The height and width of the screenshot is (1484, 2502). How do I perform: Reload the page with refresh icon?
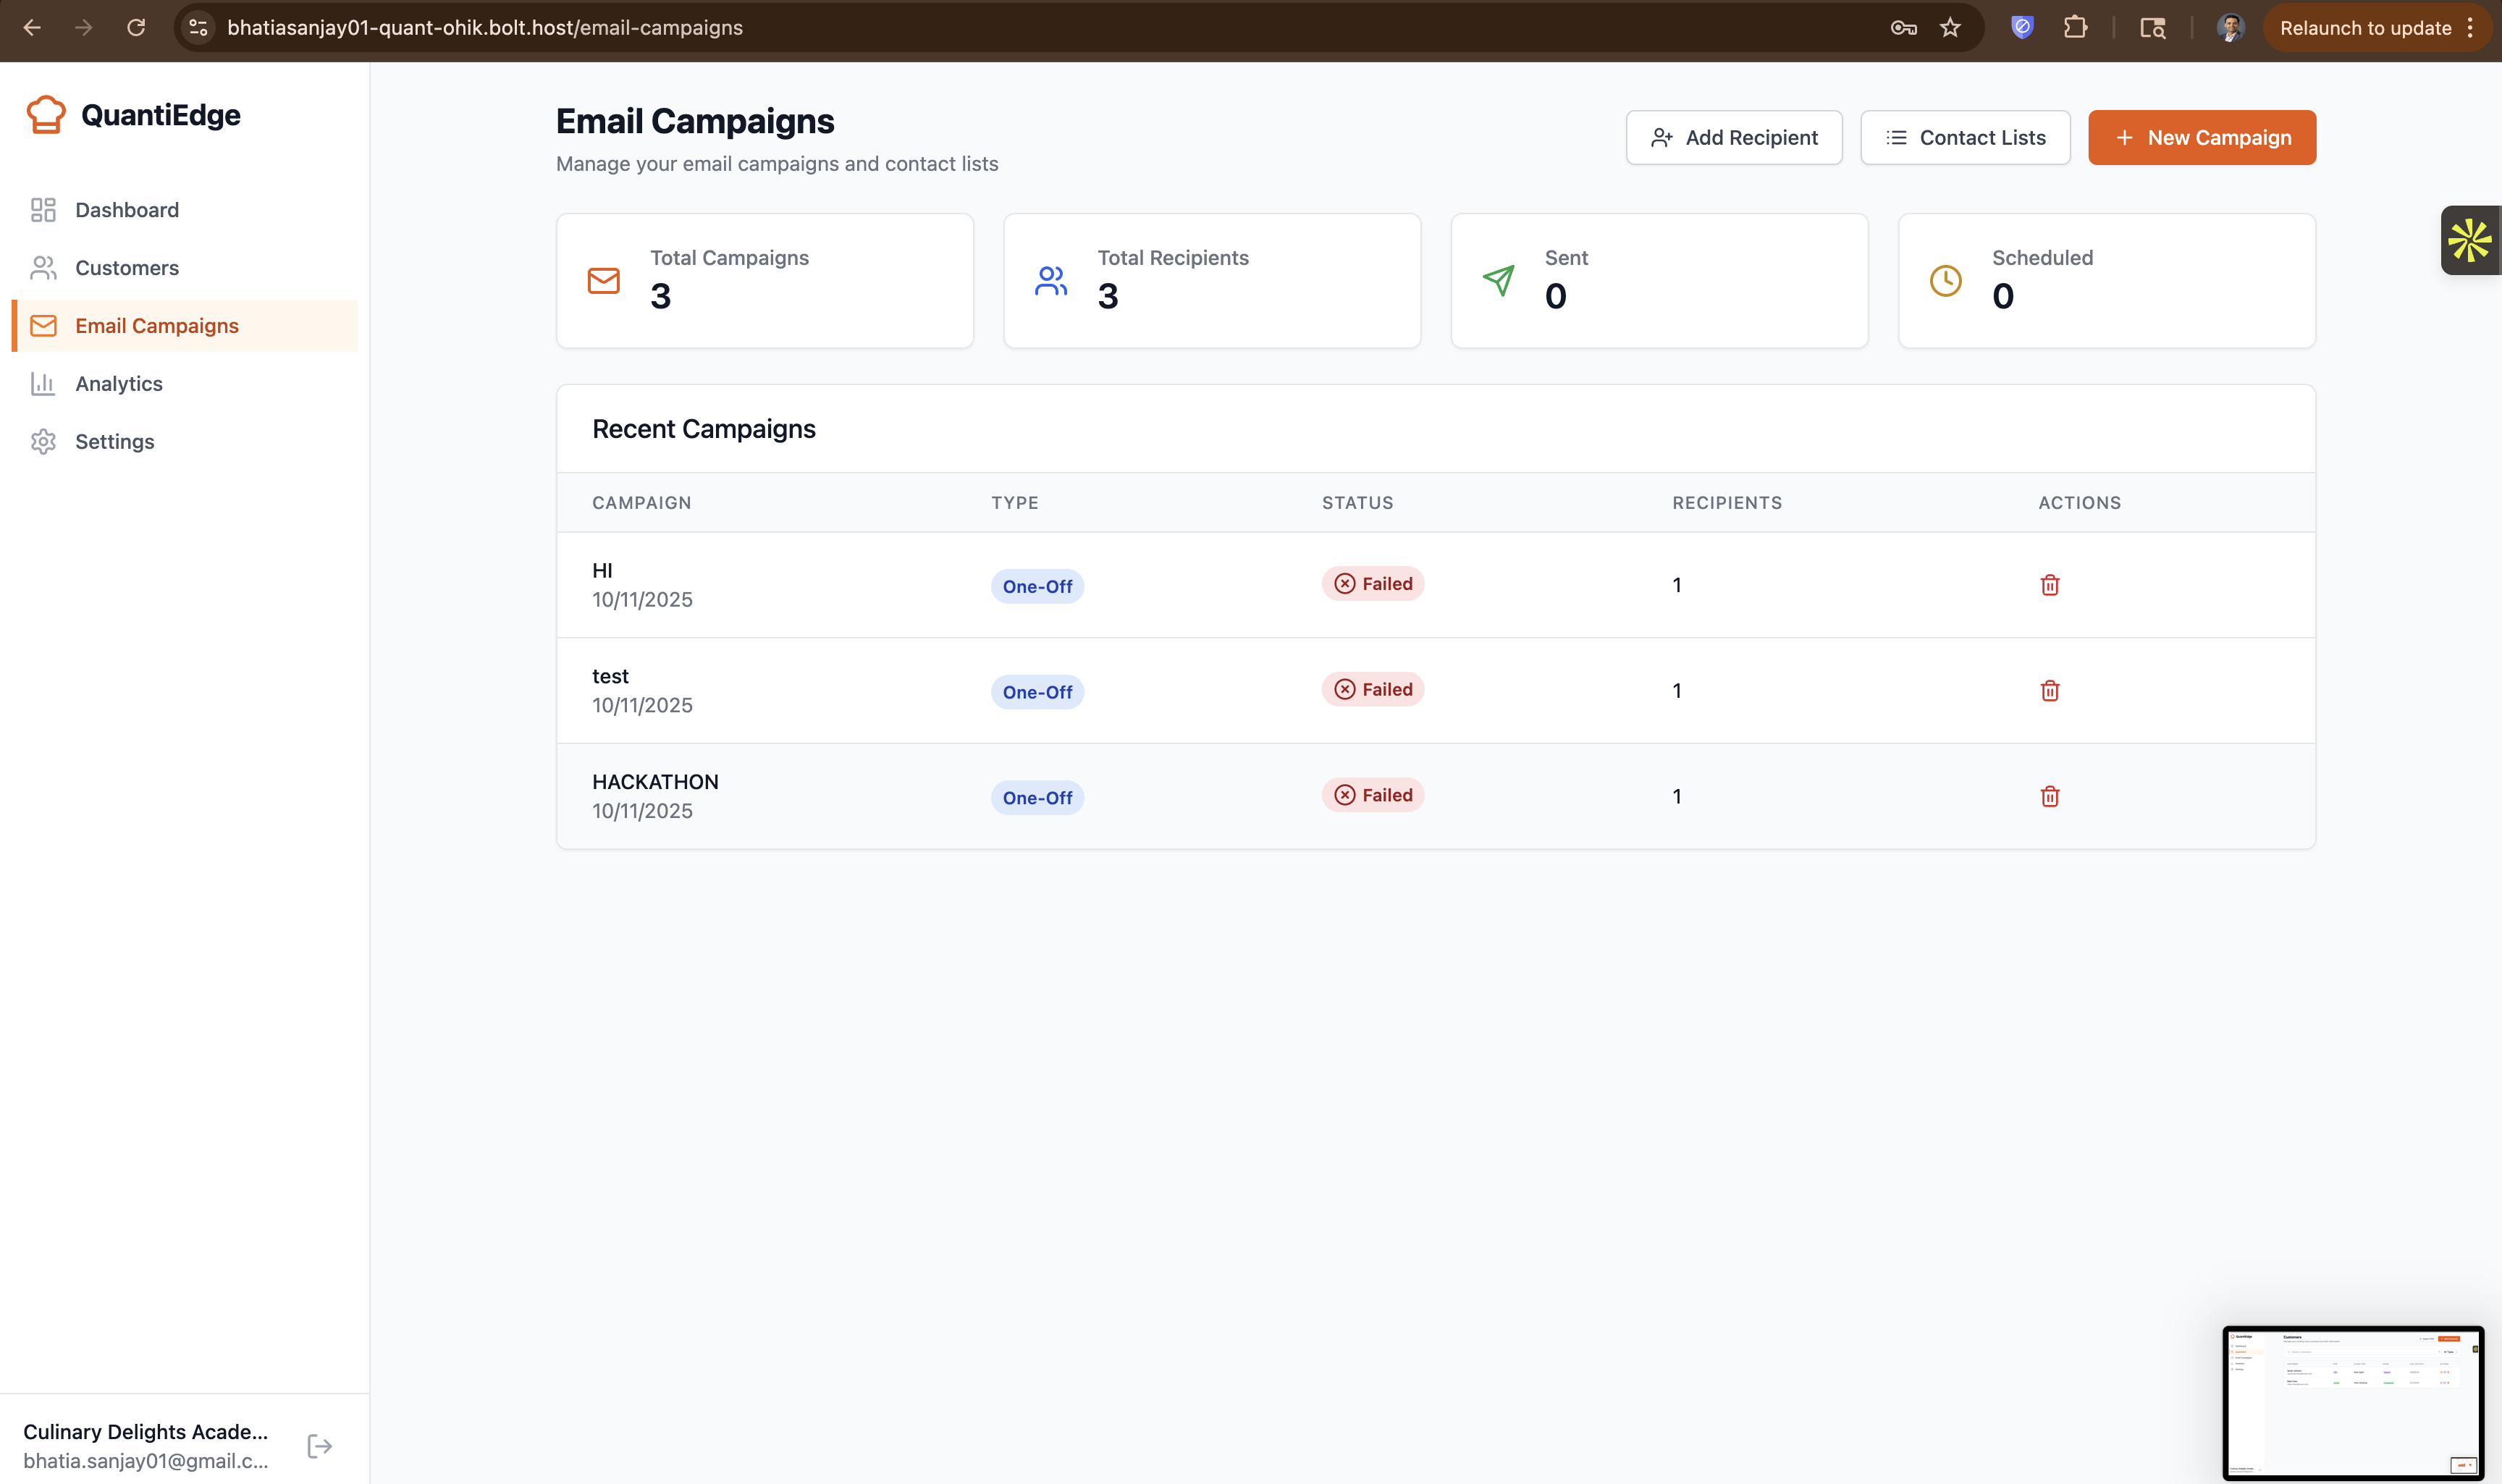pos(136,28)
